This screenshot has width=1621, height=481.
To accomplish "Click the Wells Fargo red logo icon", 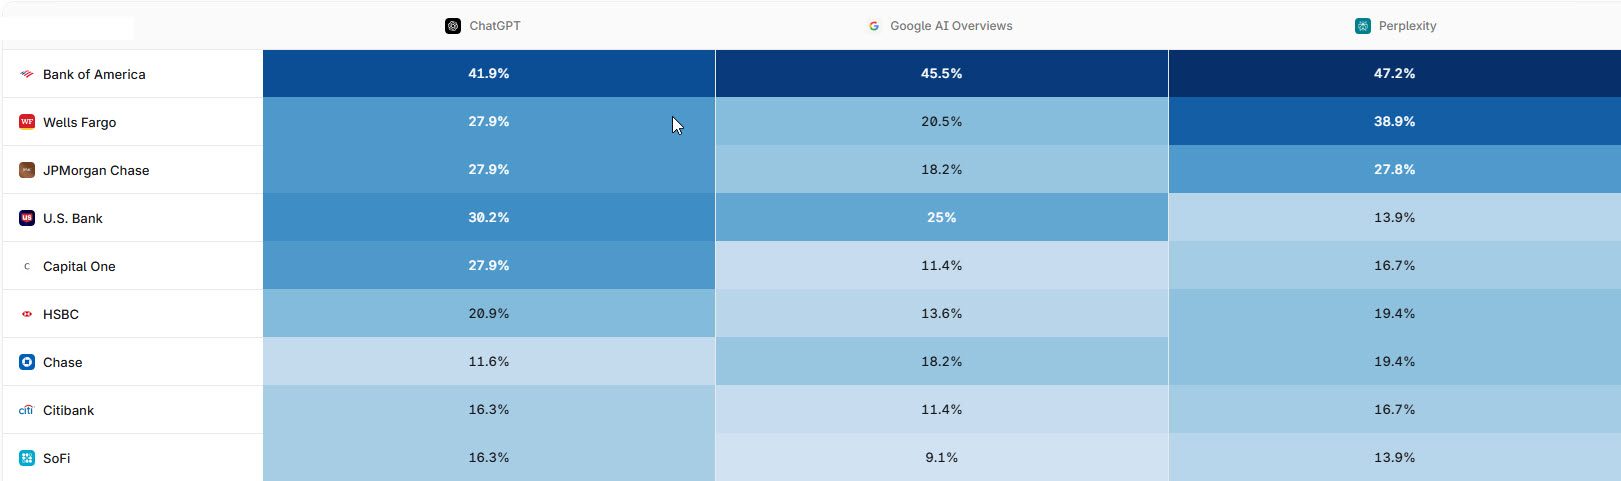I will (27, 122).
